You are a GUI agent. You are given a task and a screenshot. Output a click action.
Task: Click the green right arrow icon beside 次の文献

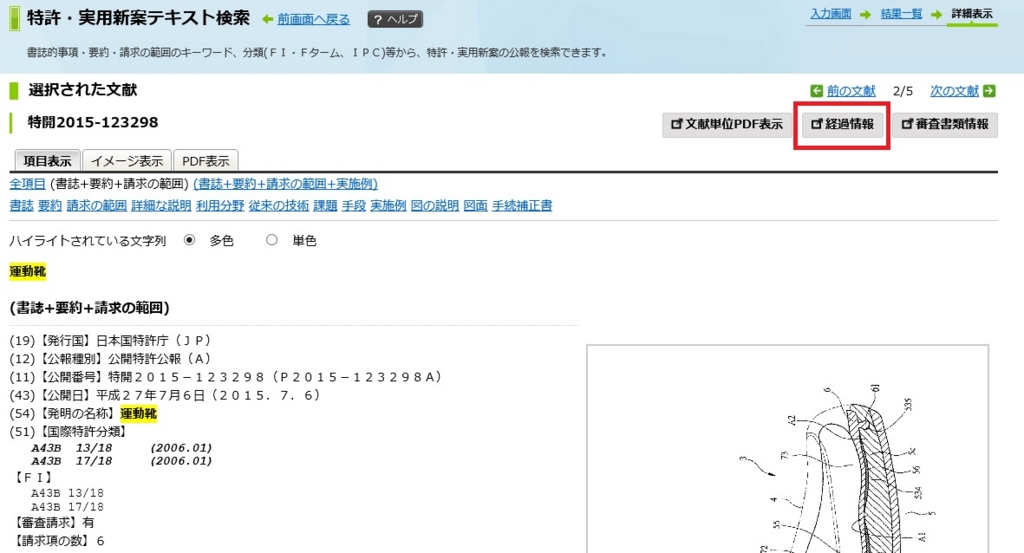pyautogui.click(x=989, y=91)
